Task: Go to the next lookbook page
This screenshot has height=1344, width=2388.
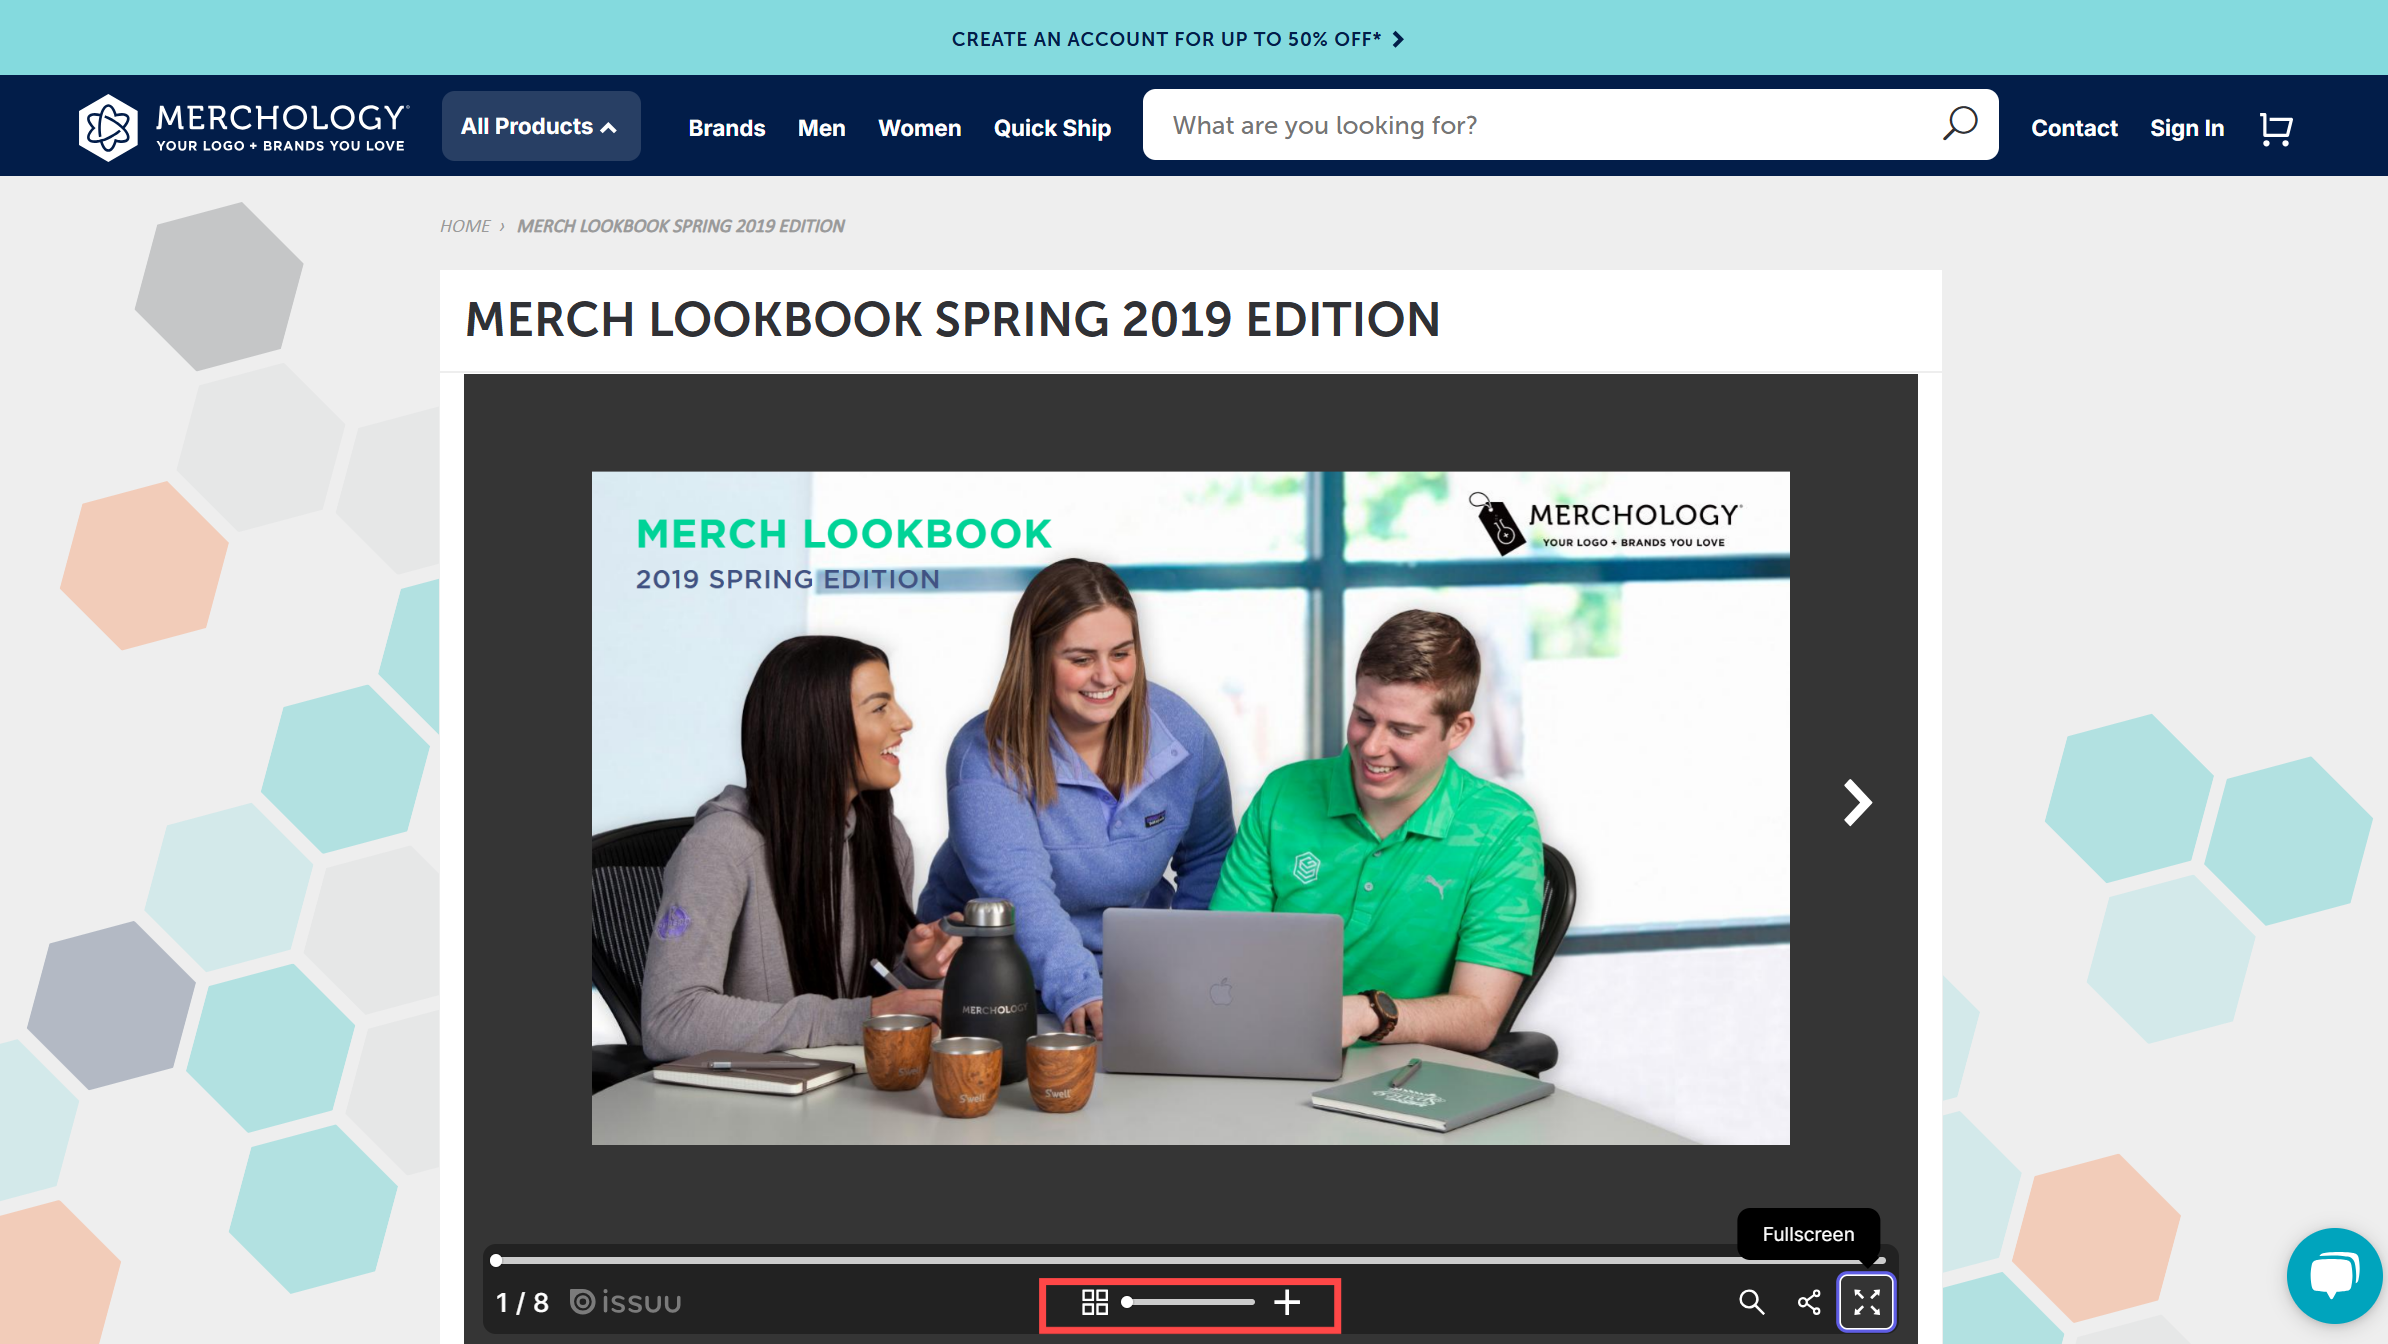Action: click(x=1857, y=803)
